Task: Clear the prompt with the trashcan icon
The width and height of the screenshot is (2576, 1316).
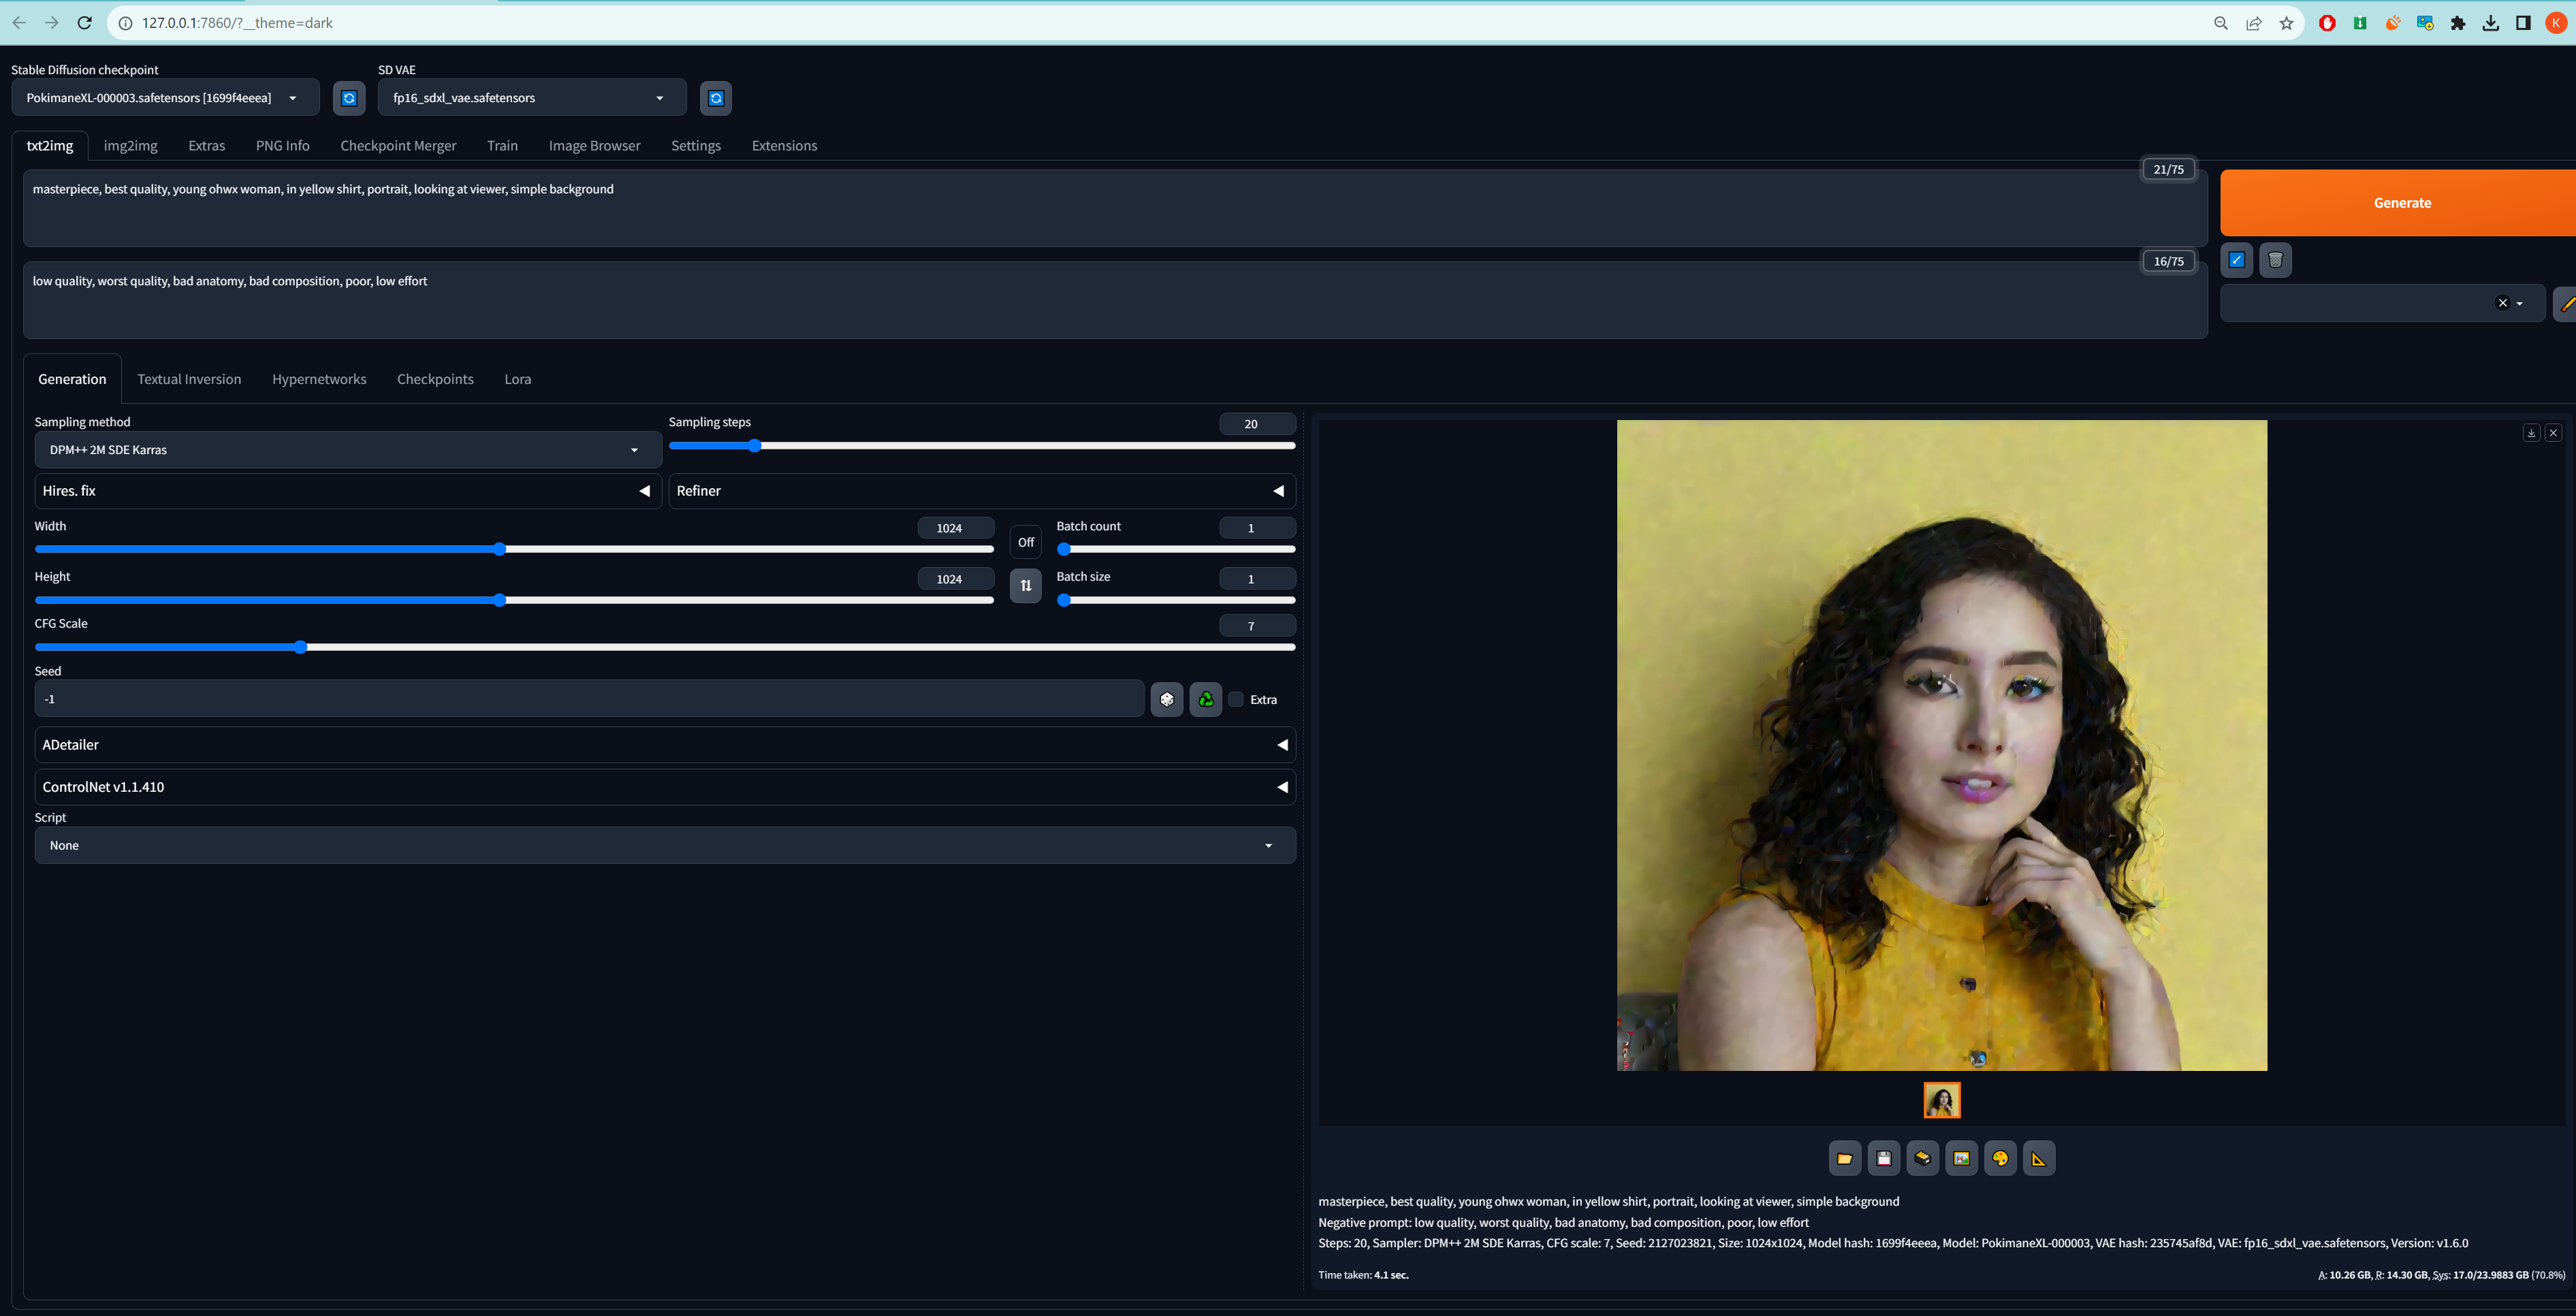Action: point(2276,260)
